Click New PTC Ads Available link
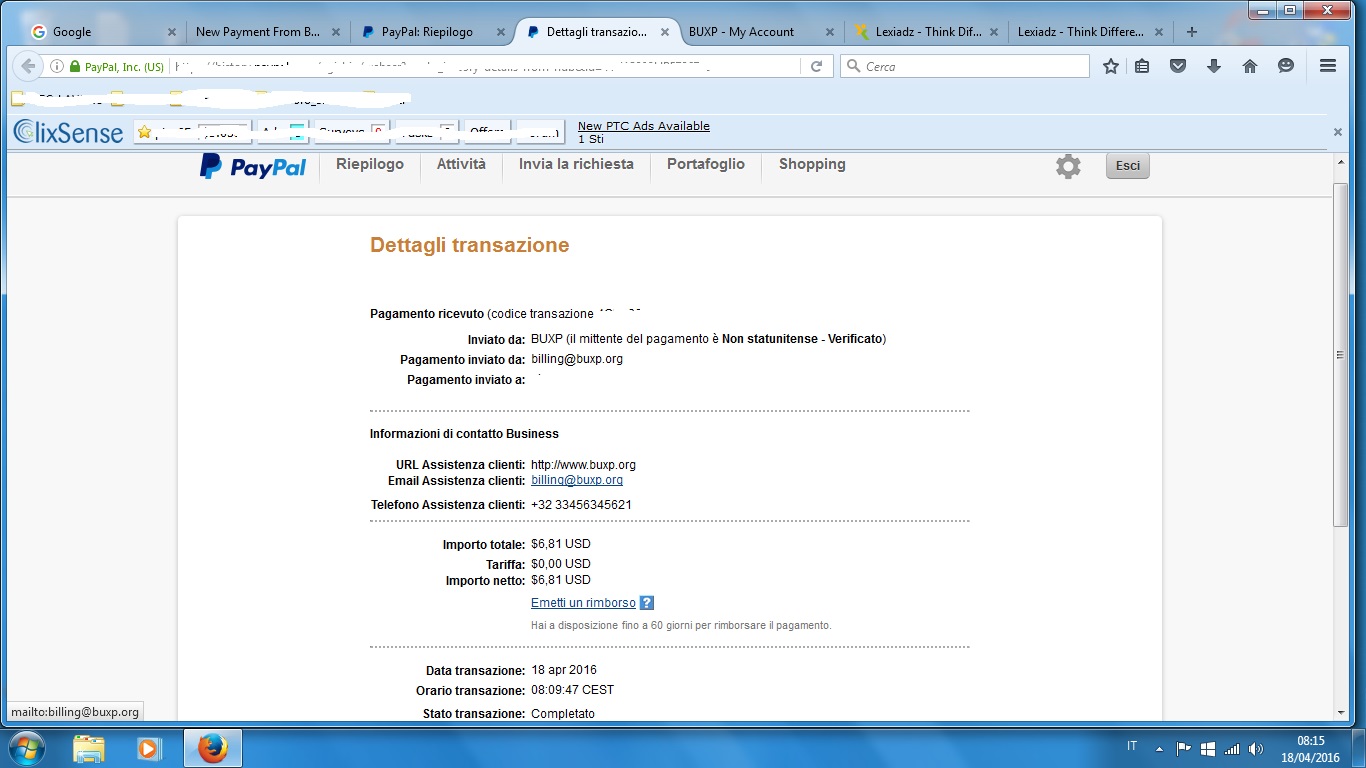This screenshot has height=768, width=1366. pyautogui.click(x=644, y=126)
